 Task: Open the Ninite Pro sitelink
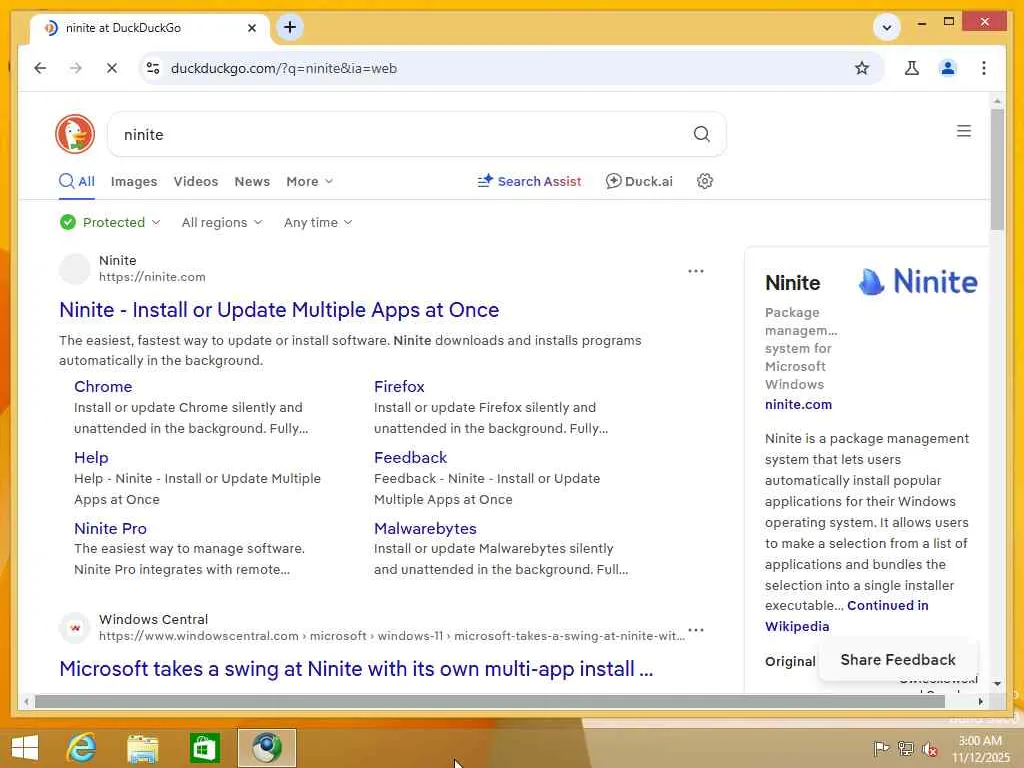click(x=110, y=528)
